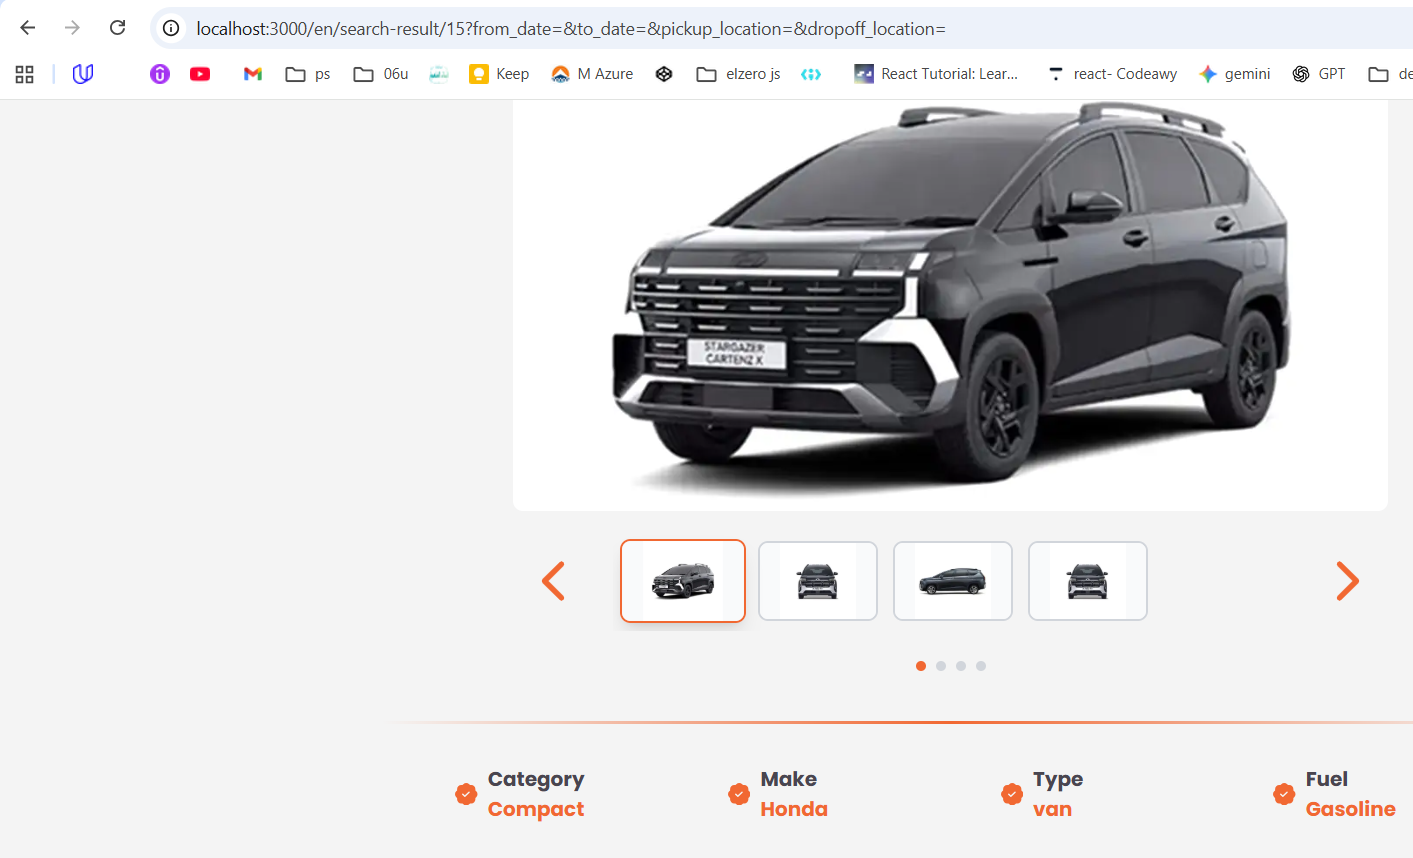Screen dimensions: 1413x858
Task: Click the Category label text
Action: (x=536, y=780)
